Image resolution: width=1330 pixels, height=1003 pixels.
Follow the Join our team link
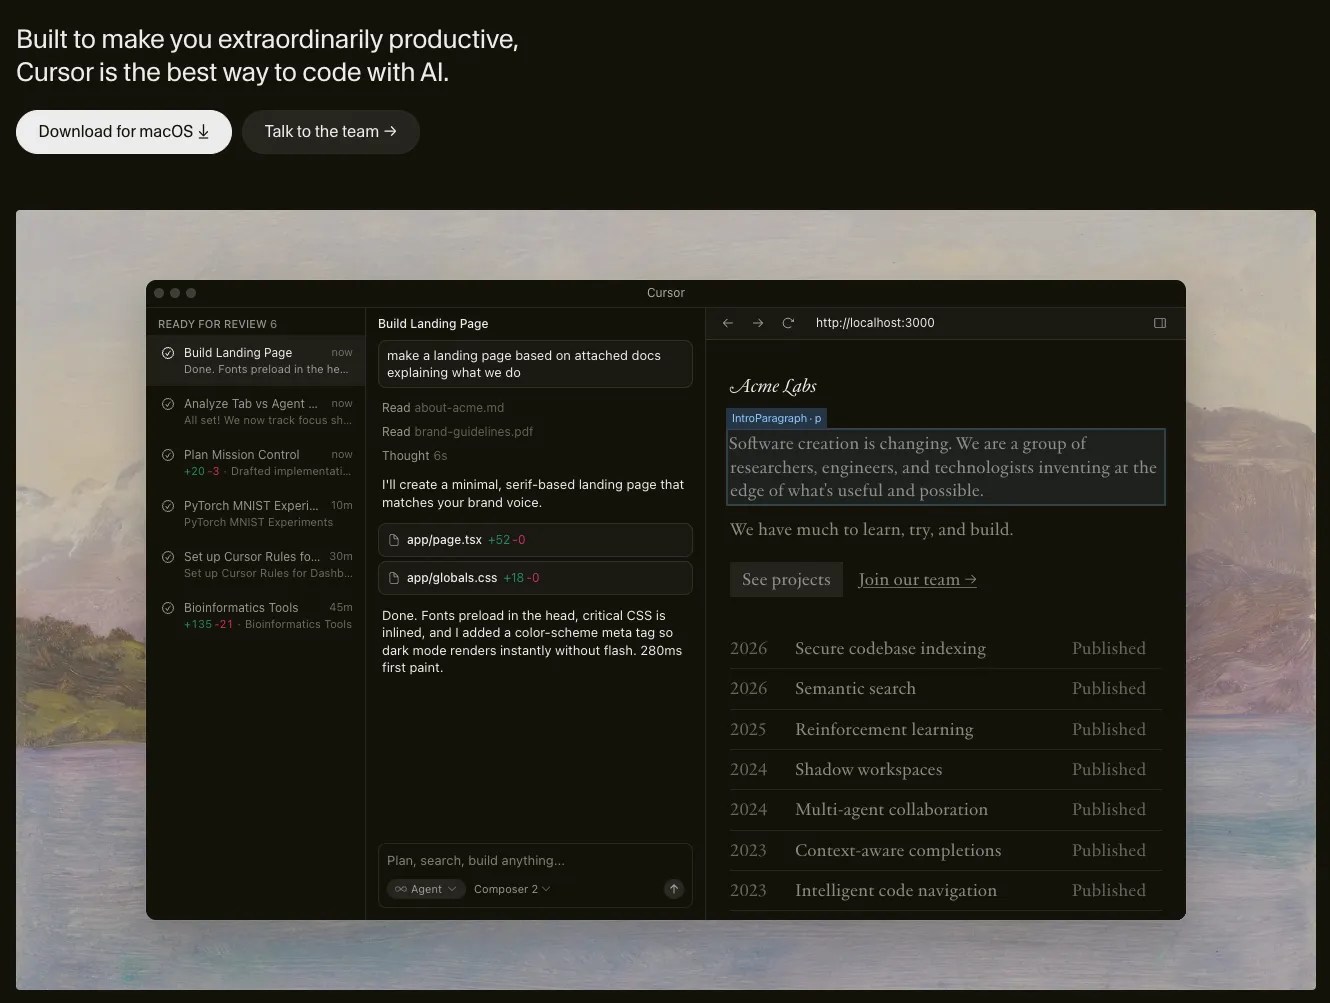[x=917, y=579]
